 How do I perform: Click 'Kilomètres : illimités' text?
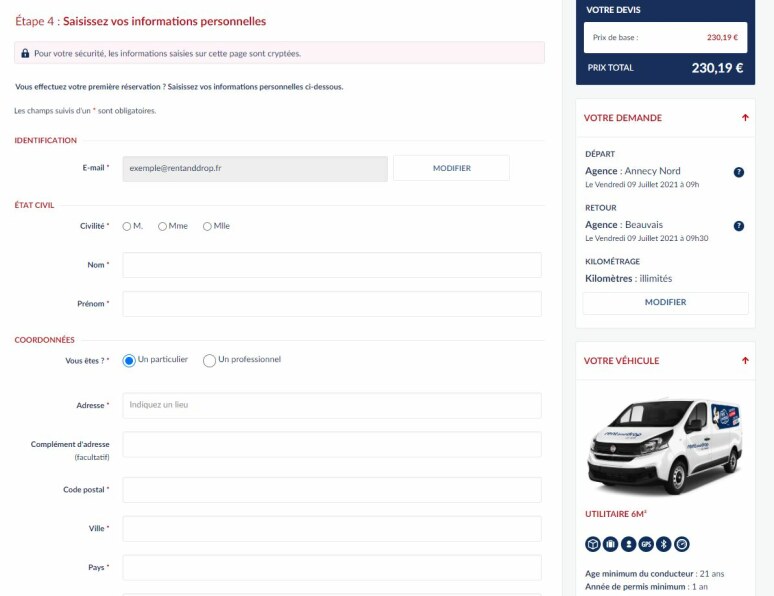pyautogui.click(x=628, y=278)
